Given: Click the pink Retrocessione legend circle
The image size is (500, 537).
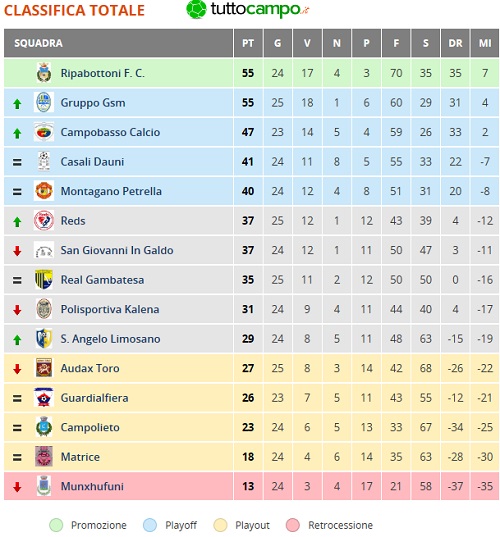Looking at the screenshot, I should pyautogui.click(x=293, y=525).
